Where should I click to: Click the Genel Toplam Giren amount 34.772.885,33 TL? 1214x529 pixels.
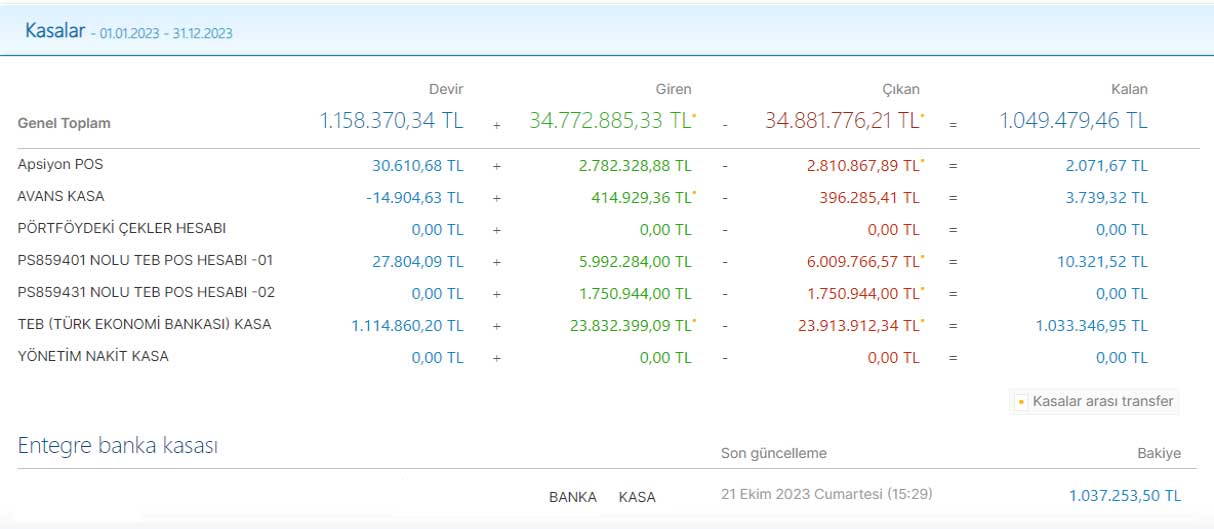(610, 121)
